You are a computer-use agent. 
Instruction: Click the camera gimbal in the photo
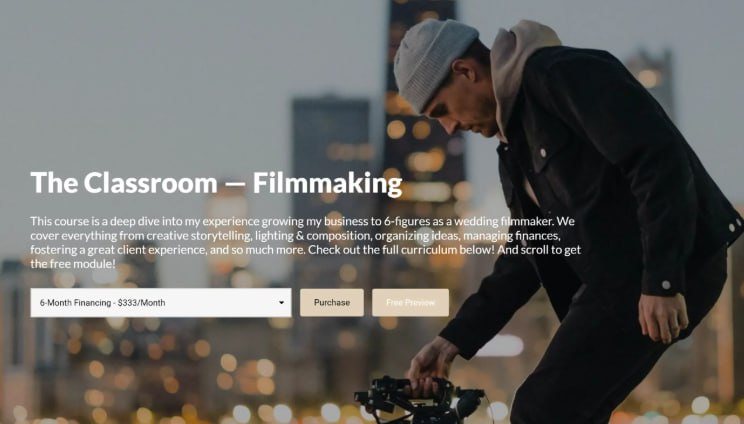pyautogui.click(x=418, y=400)
